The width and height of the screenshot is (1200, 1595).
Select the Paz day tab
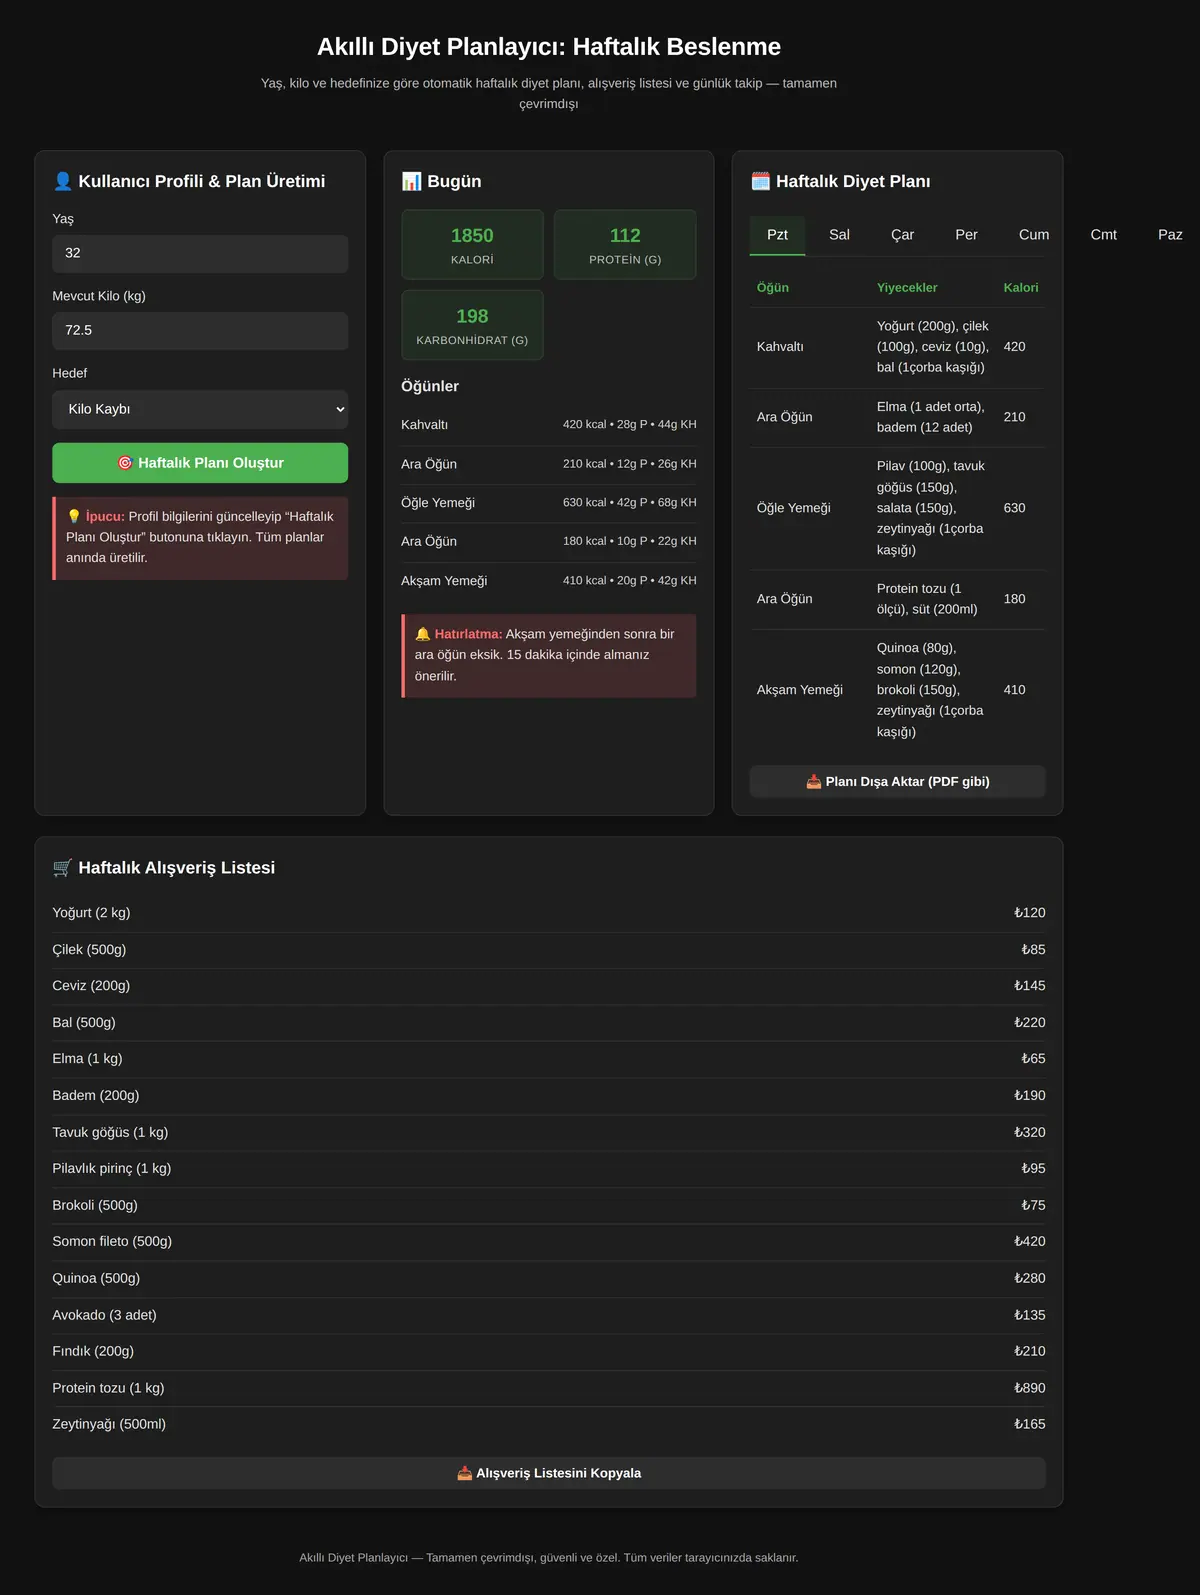point(1170,235)
